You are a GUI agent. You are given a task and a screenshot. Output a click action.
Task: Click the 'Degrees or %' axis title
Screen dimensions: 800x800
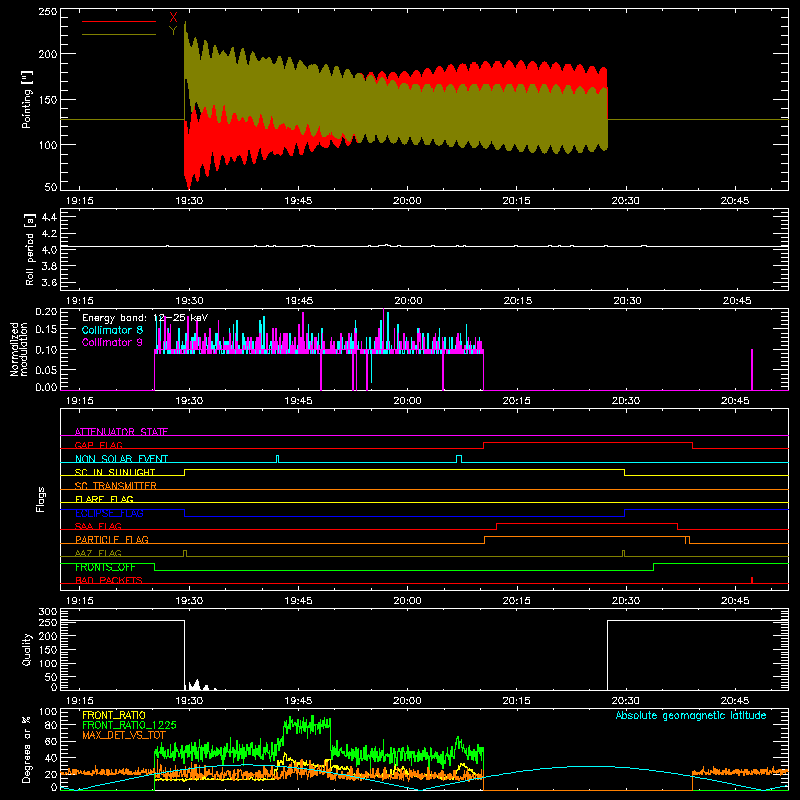[x=27, y=749]
